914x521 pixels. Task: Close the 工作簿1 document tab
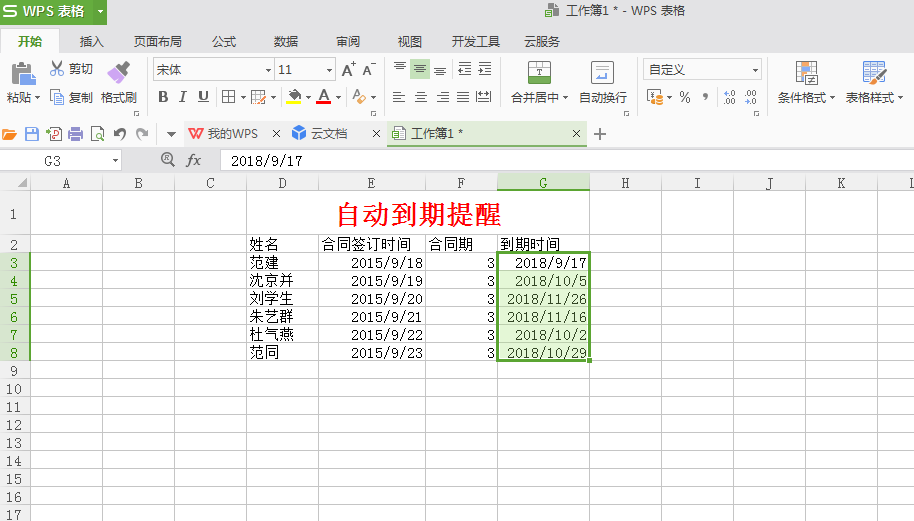coord(576,134)
